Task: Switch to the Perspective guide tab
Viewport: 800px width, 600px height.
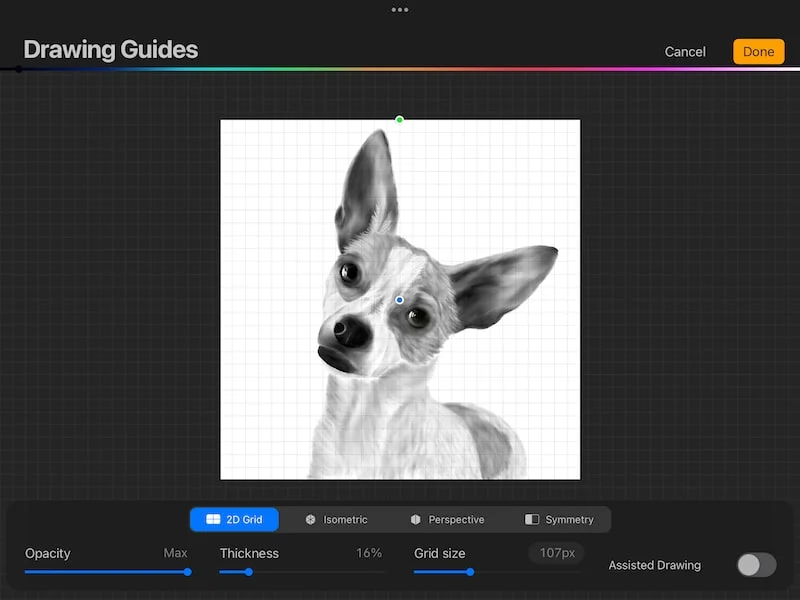Action: coord(447,519)
